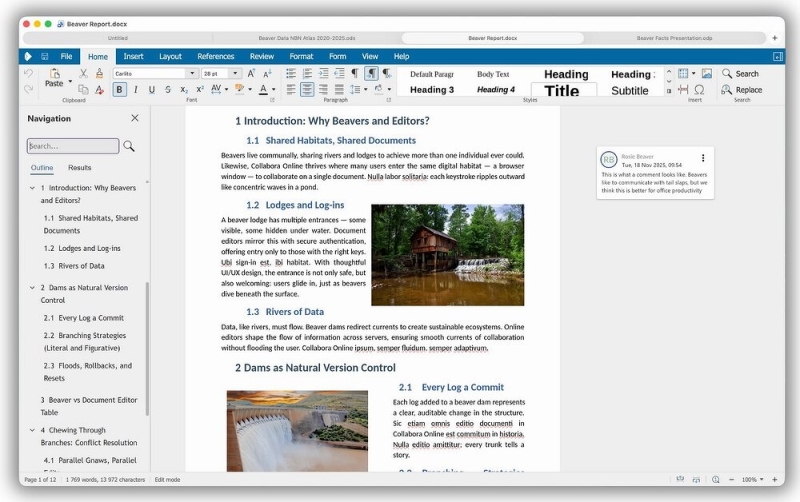800x502 pixels.
Task: Insert an image using the picture icon
Action: pyautogui.click(x=707, y=73)
